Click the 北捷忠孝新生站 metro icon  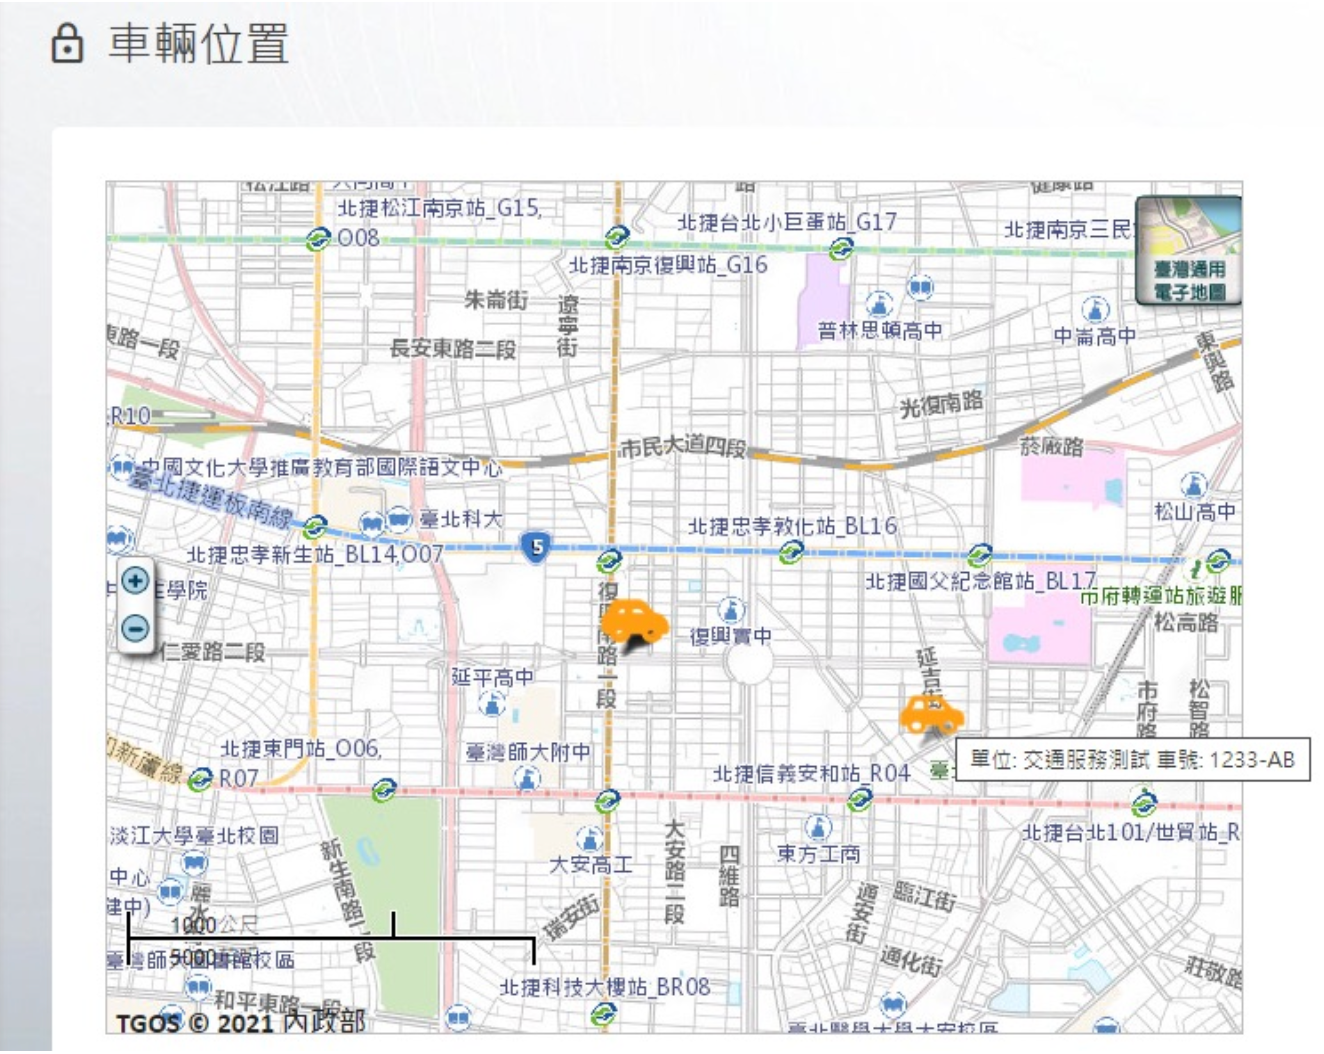tap(315, 526)
